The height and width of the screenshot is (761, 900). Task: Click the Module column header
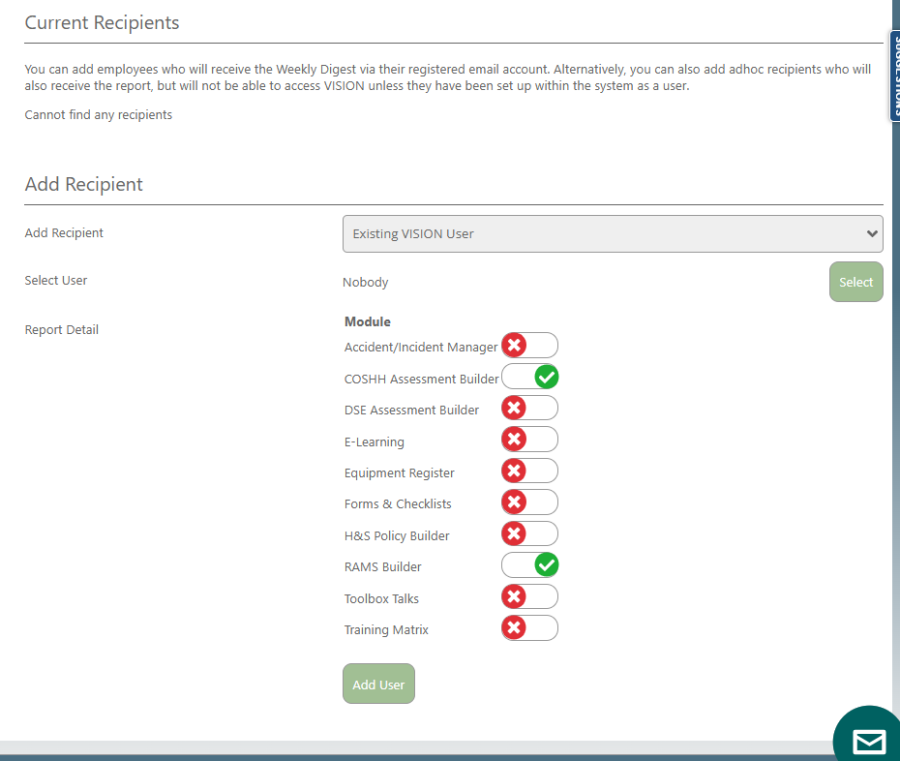pos(367,322)
